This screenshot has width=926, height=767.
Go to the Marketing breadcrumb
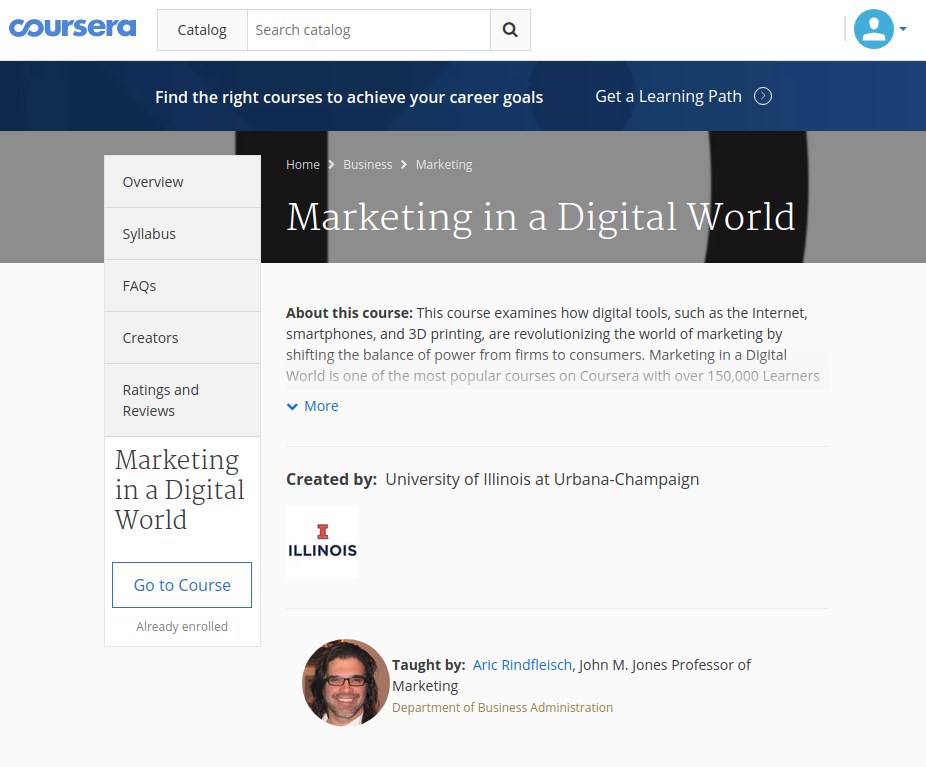[444, 165]
